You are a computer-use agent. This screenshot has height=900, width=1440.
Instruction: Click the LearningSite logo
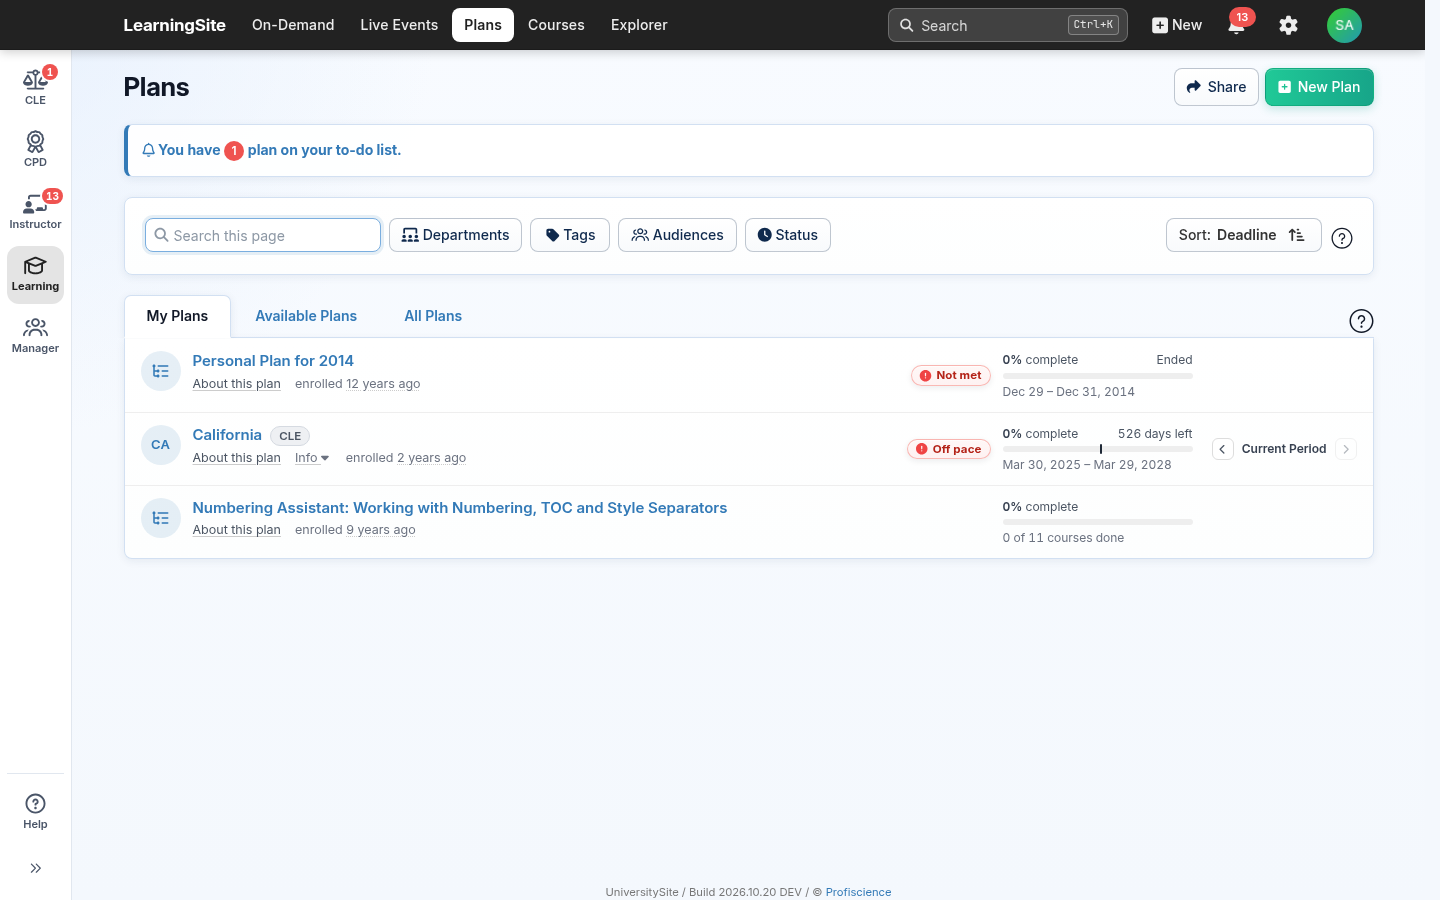(x=174, y=25)
